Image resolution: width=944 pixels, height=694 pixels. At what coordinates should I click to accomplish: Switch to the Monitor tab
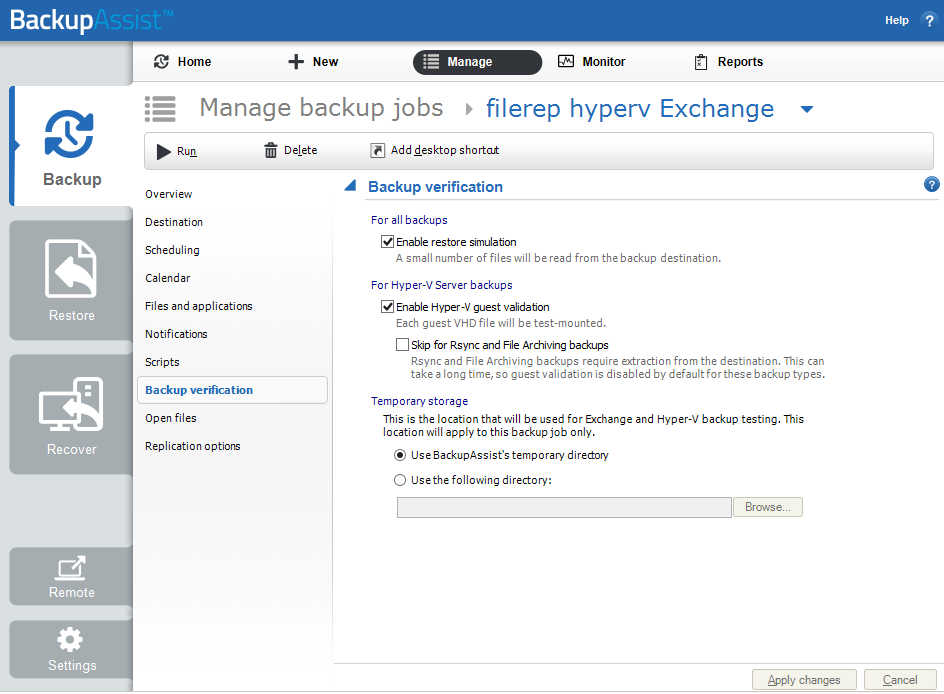(592, 61)
